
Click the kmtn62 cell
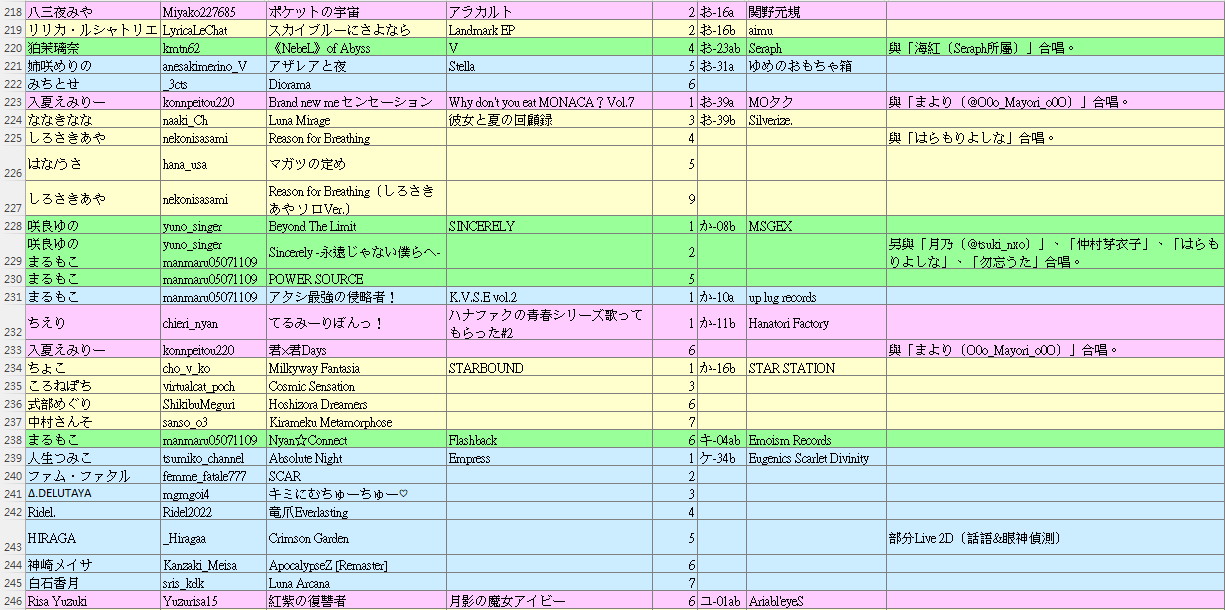(212, 48)
